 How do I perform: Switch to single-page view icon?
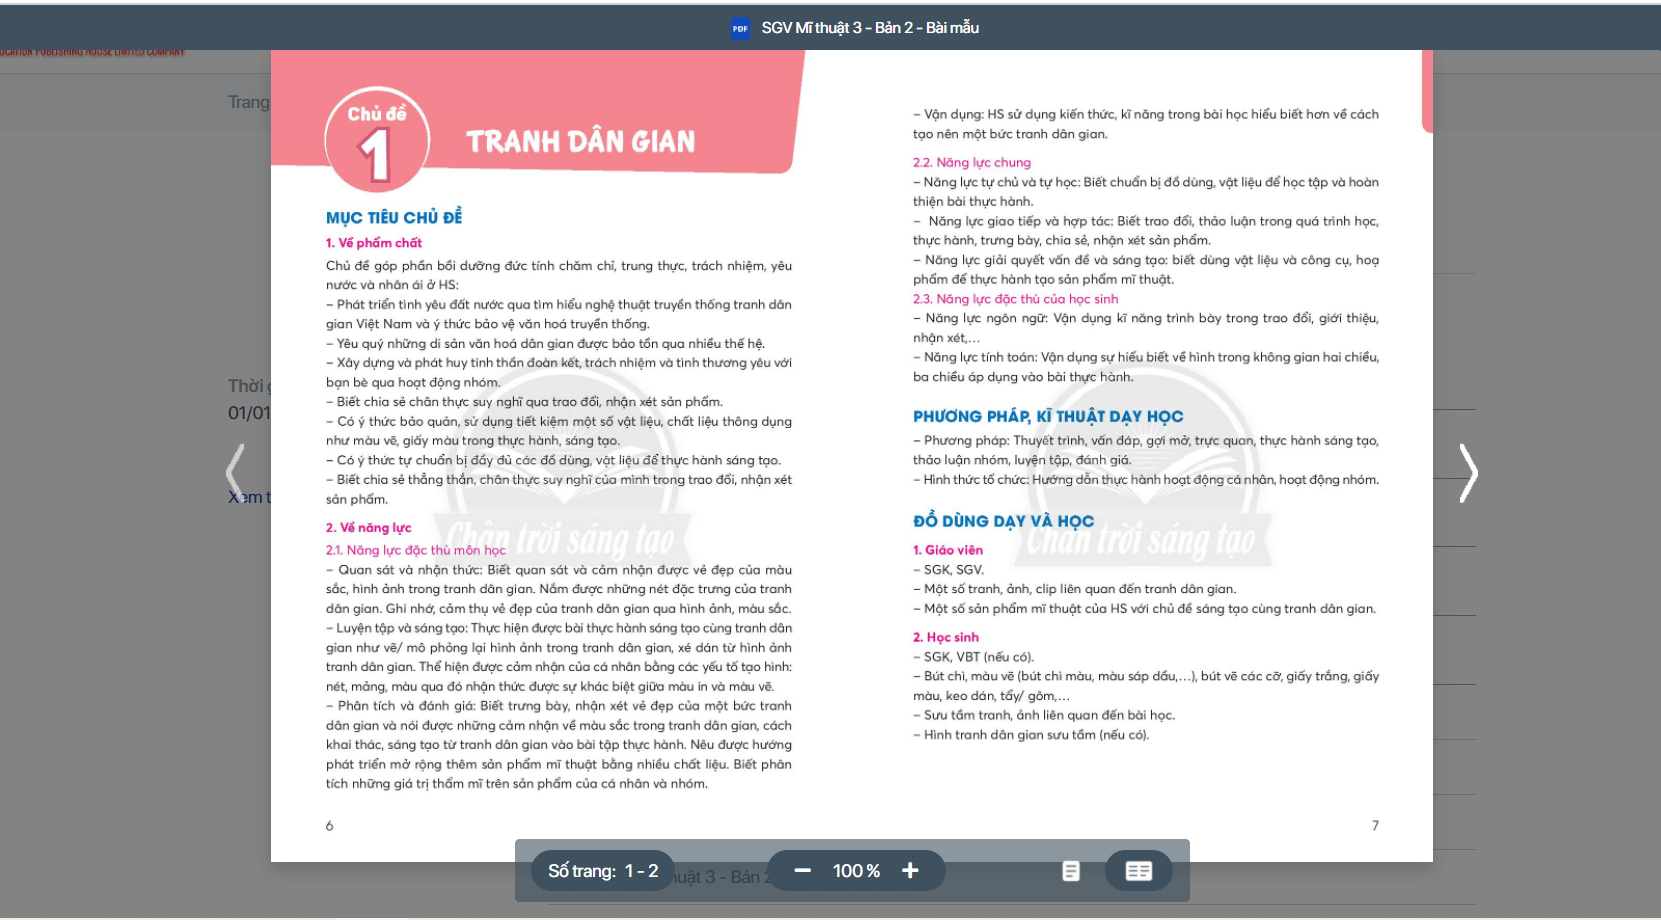click(1071, 871)
